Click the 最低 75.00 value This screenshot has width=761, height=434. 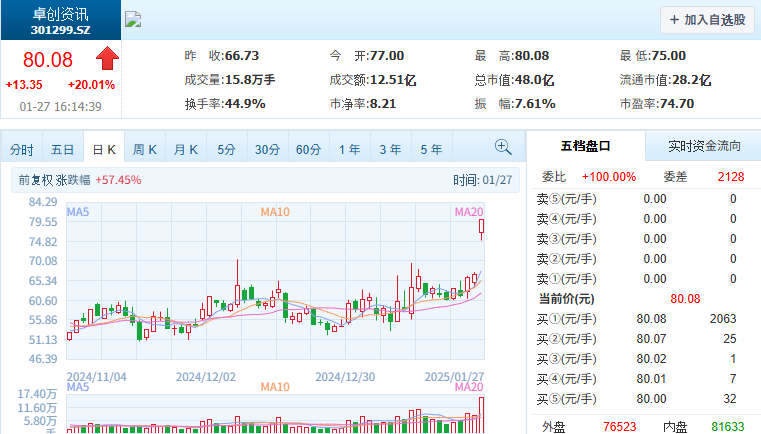668,56
